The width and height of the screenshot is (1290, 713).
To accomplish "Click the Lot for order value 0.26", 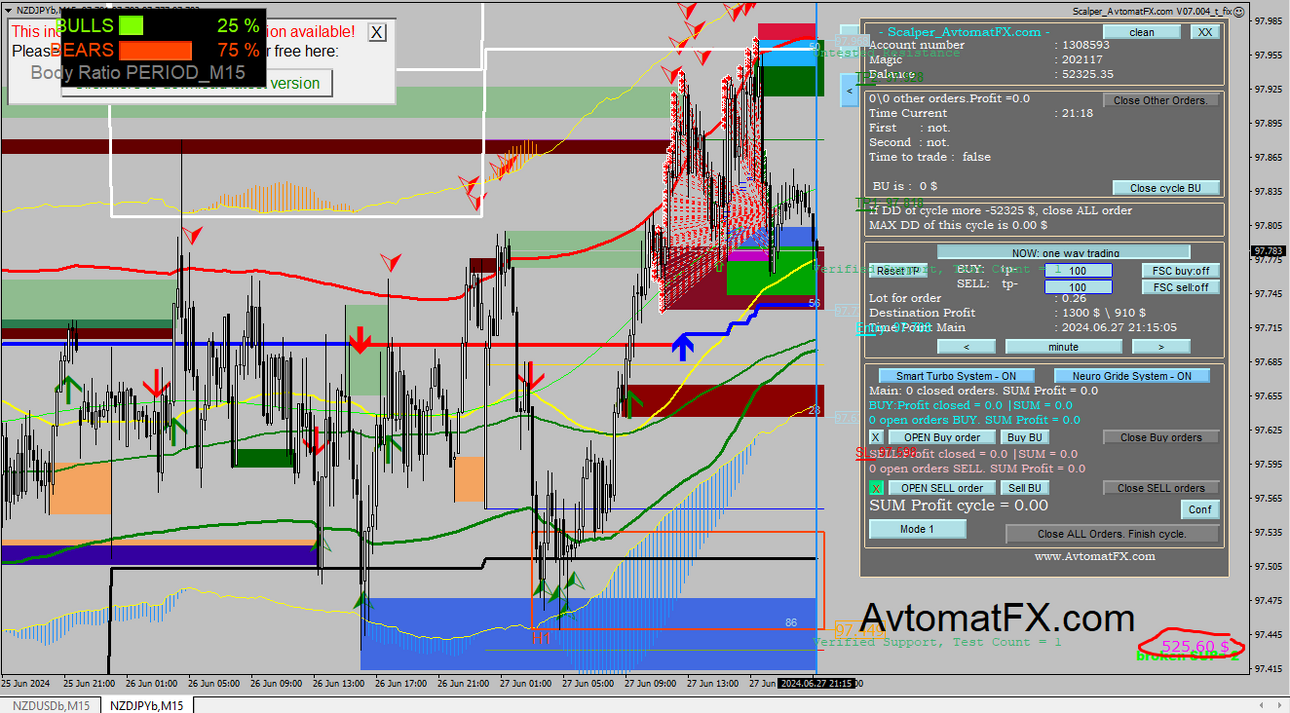I will coord(1073,298).
